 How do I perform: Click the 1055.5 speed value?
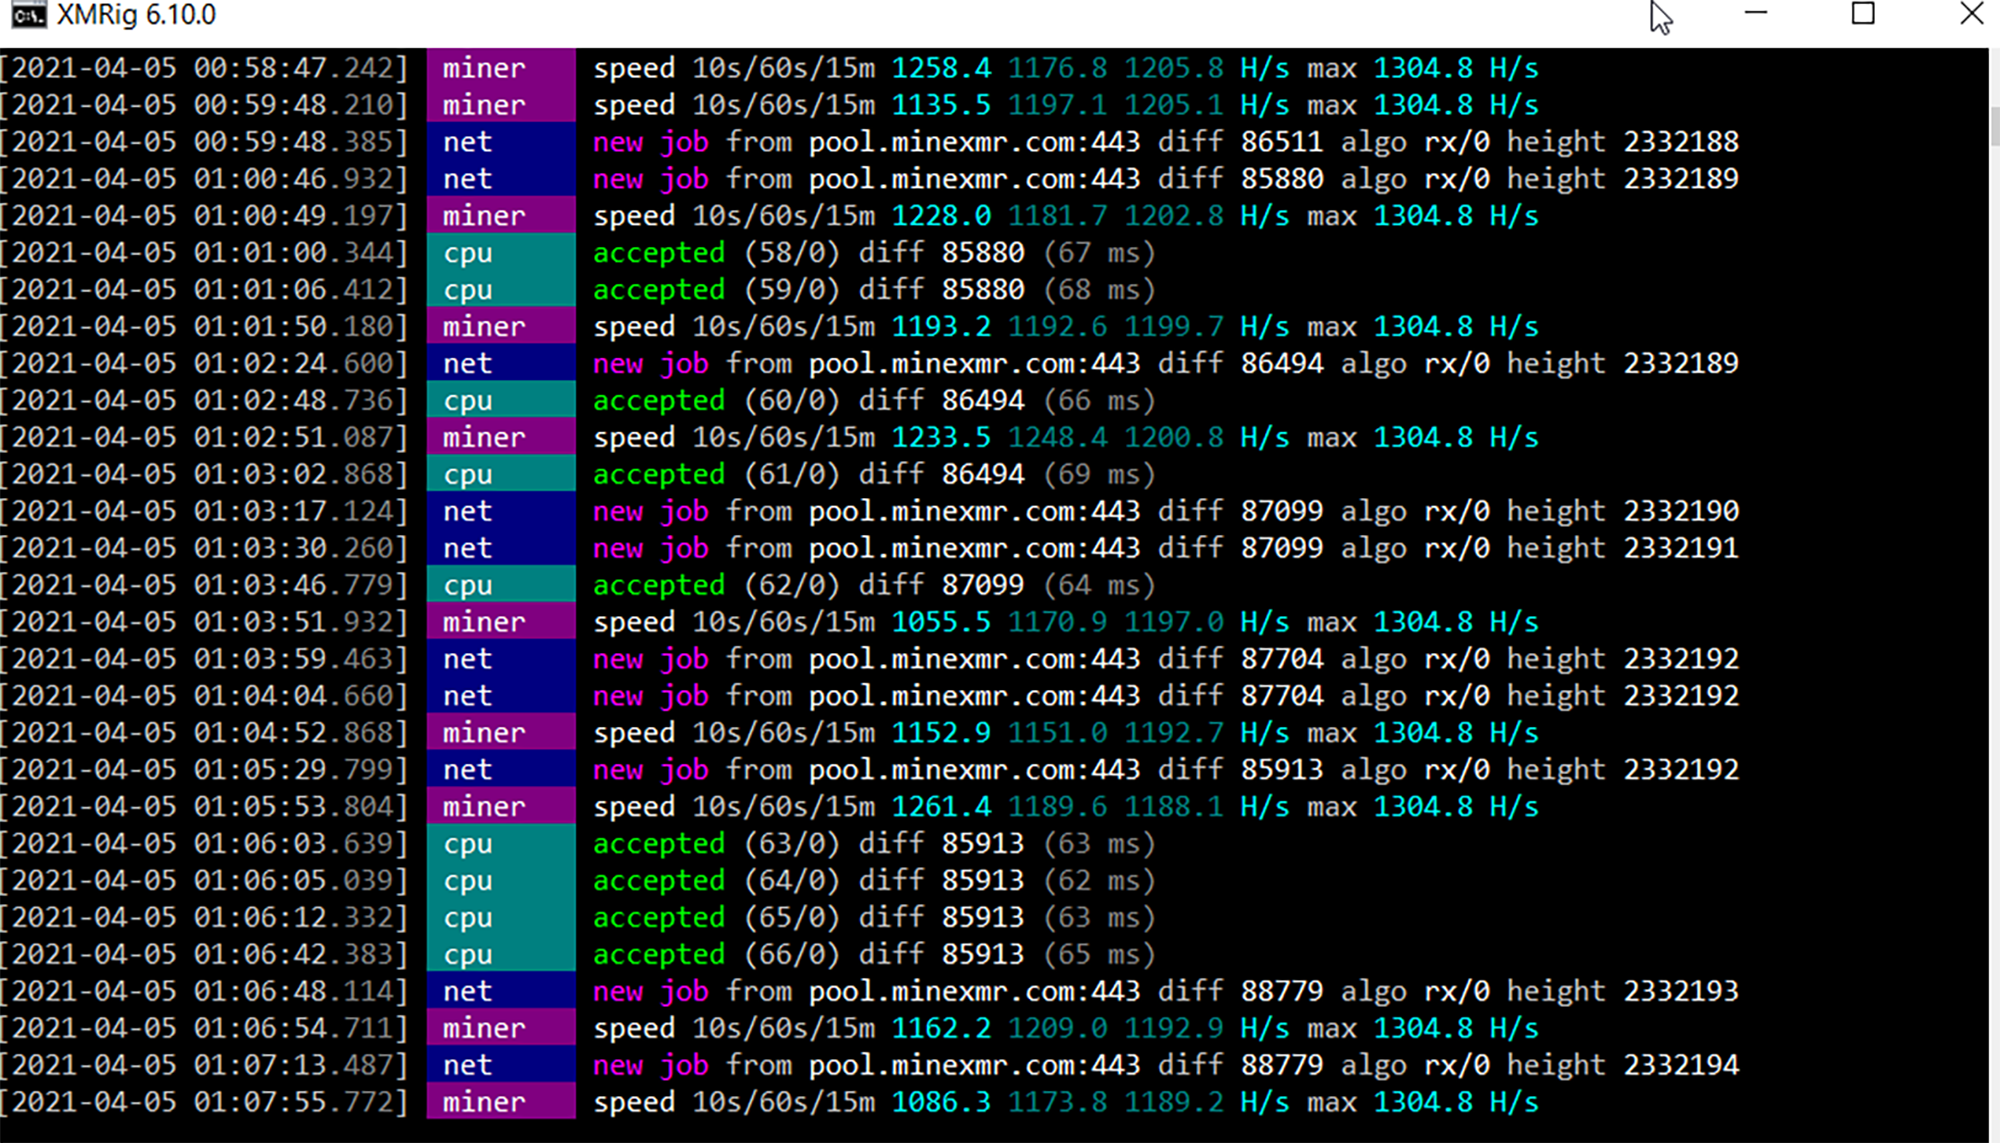point(940,622)
